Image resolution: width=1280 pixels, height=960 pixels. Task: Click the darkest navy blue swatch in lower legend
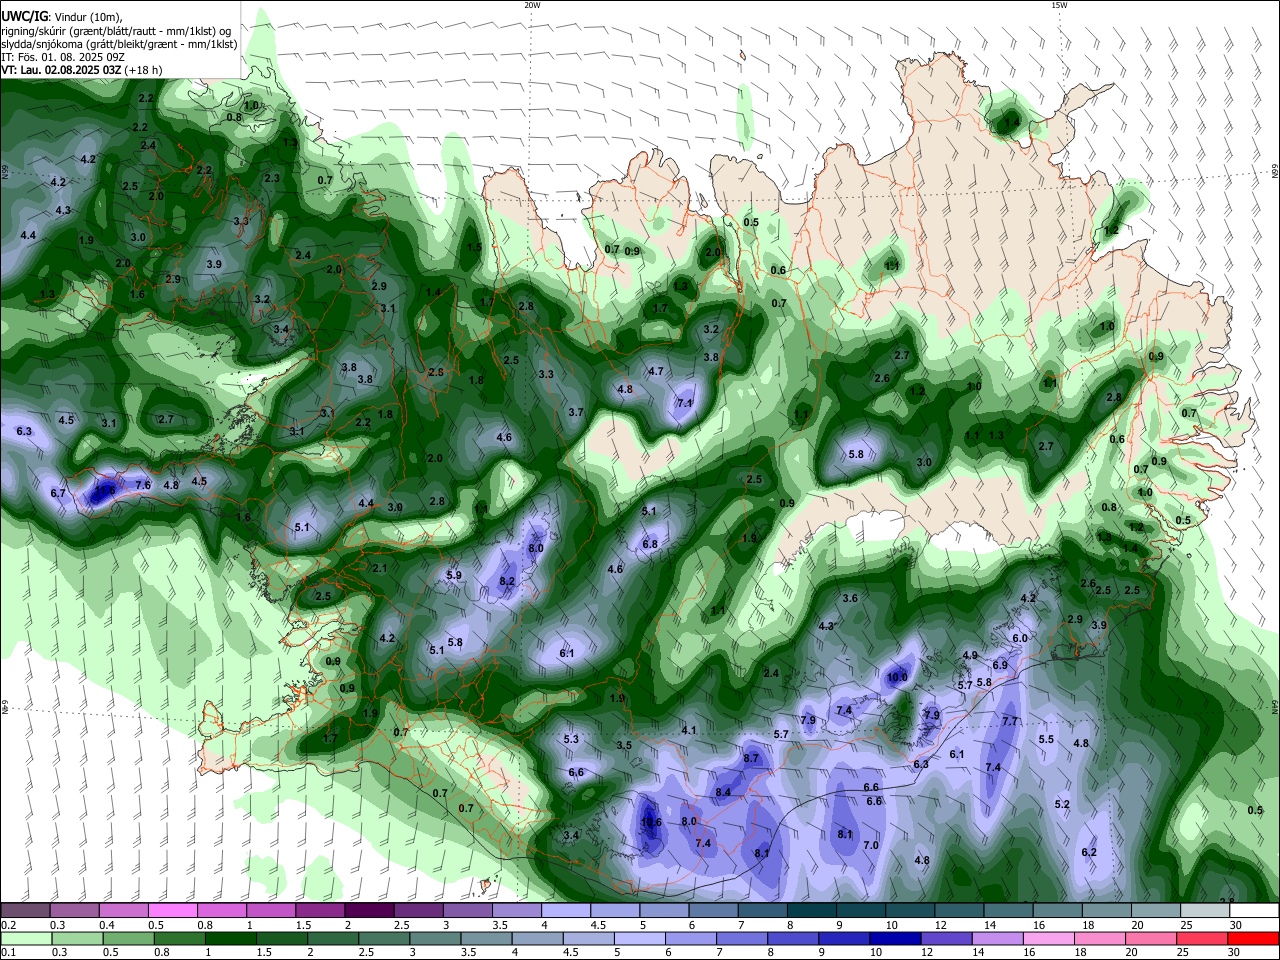coord(893,939)
